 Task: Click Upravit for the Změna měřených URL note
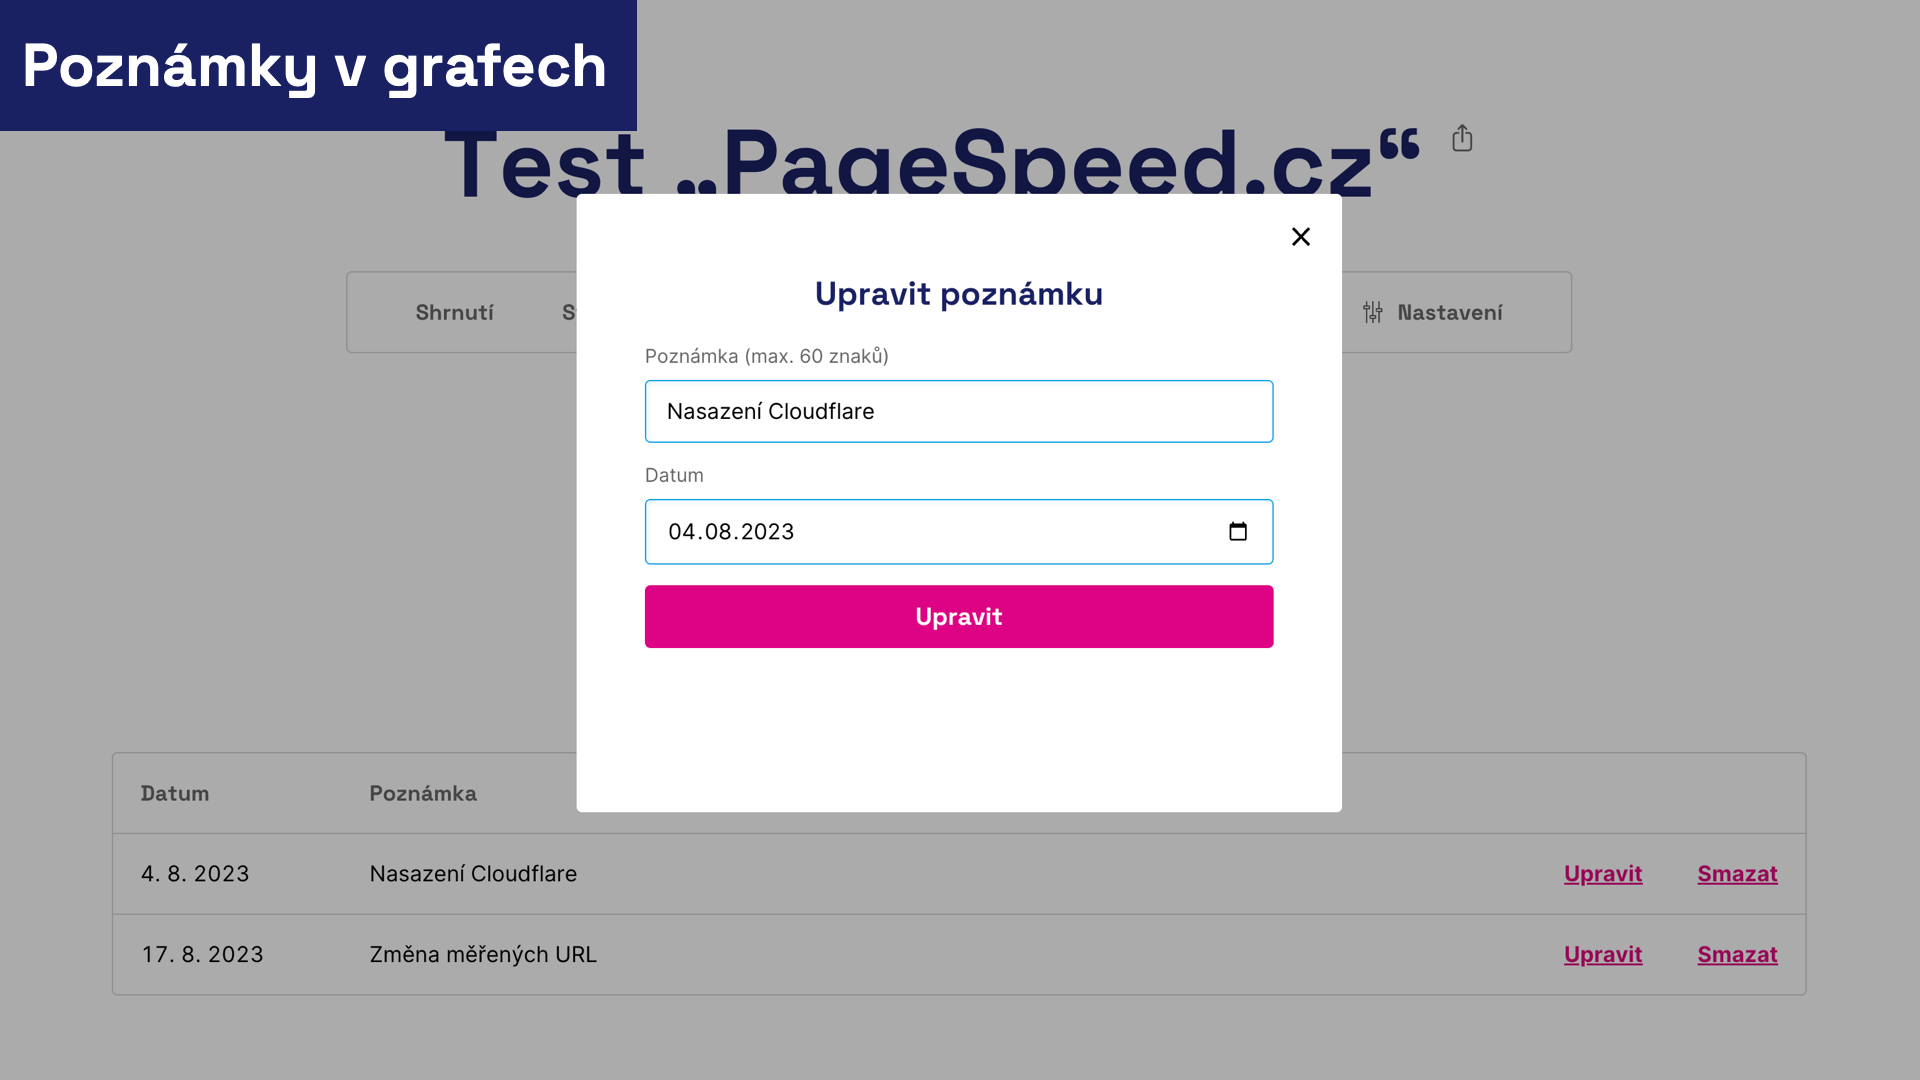[1602, 954]
